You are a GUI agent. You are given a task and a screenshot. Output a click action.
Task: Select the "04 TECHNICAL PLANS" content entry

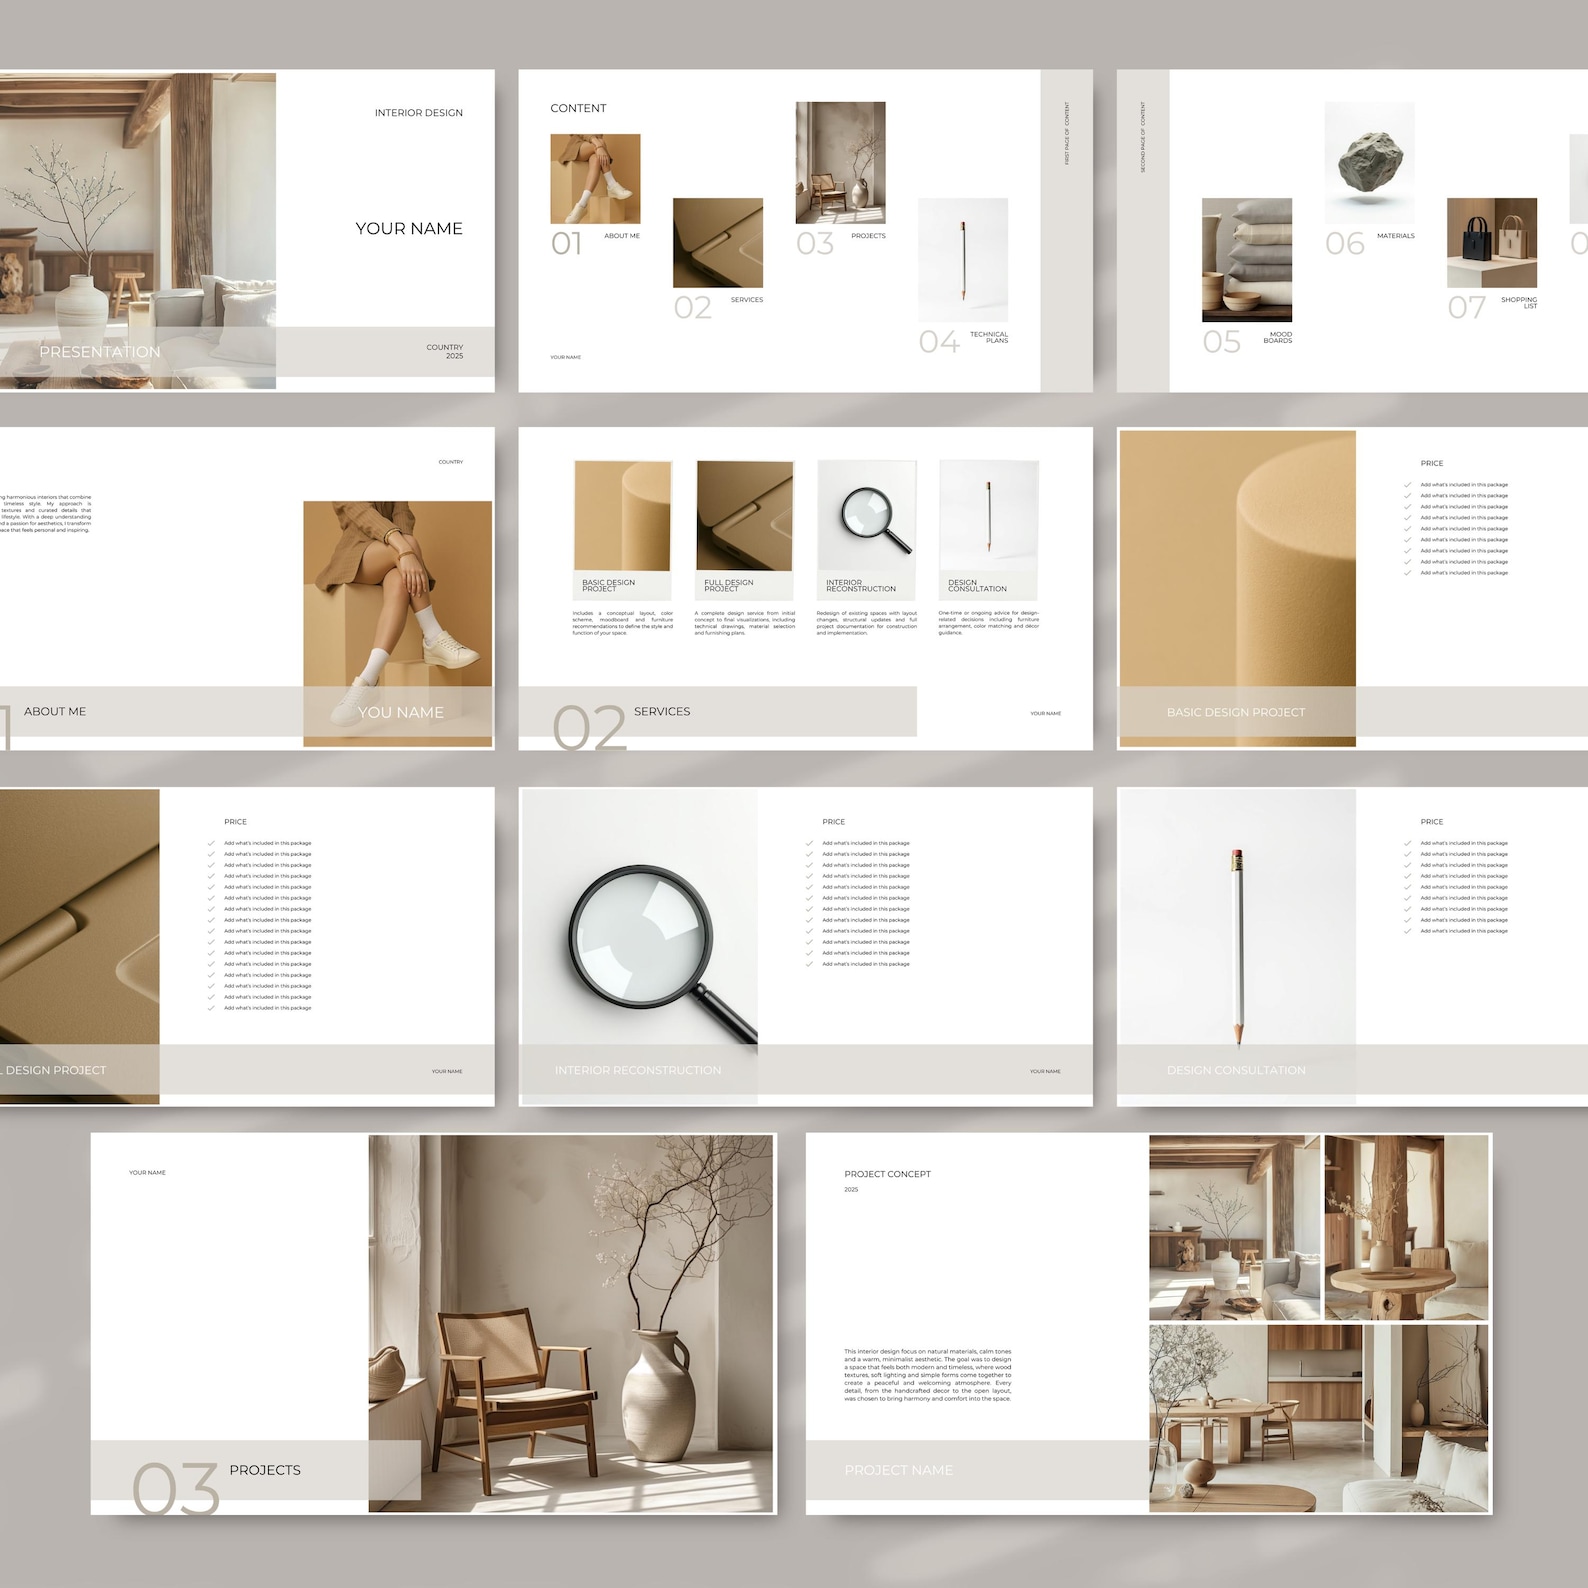(964, 342)
